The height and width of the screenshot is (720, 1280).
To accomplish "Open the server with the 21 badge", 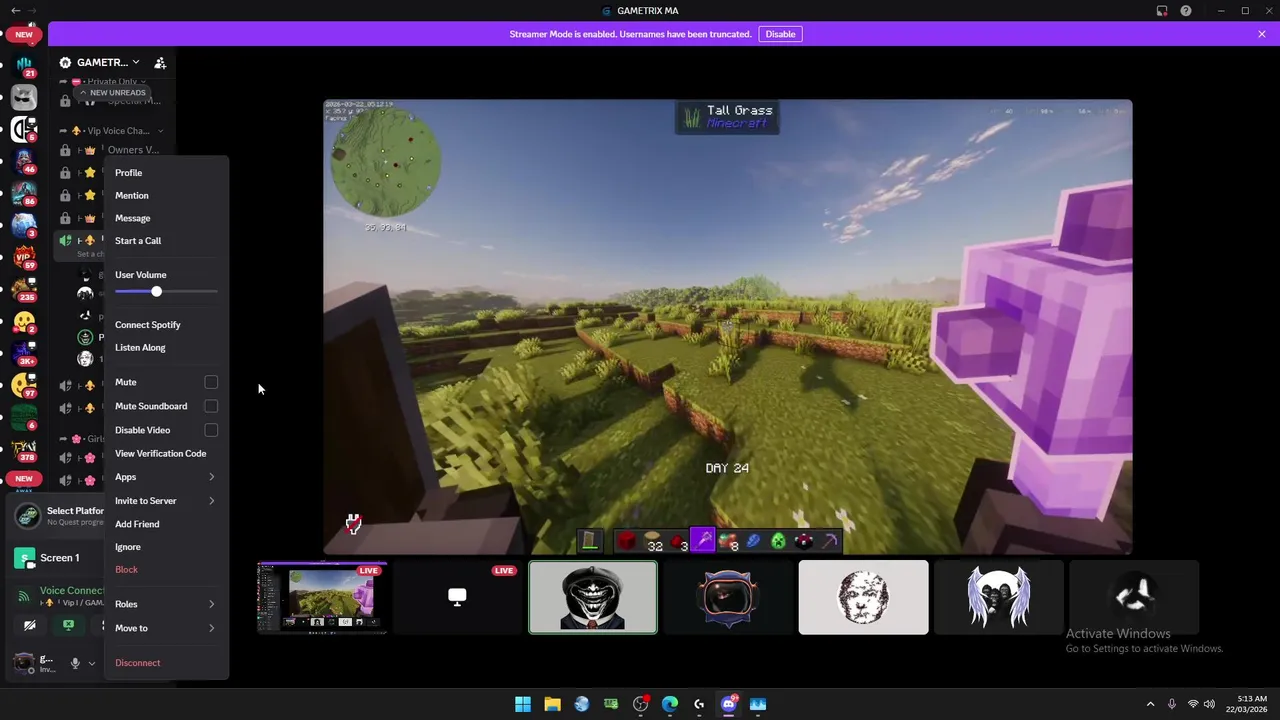I will coord(24,66).
